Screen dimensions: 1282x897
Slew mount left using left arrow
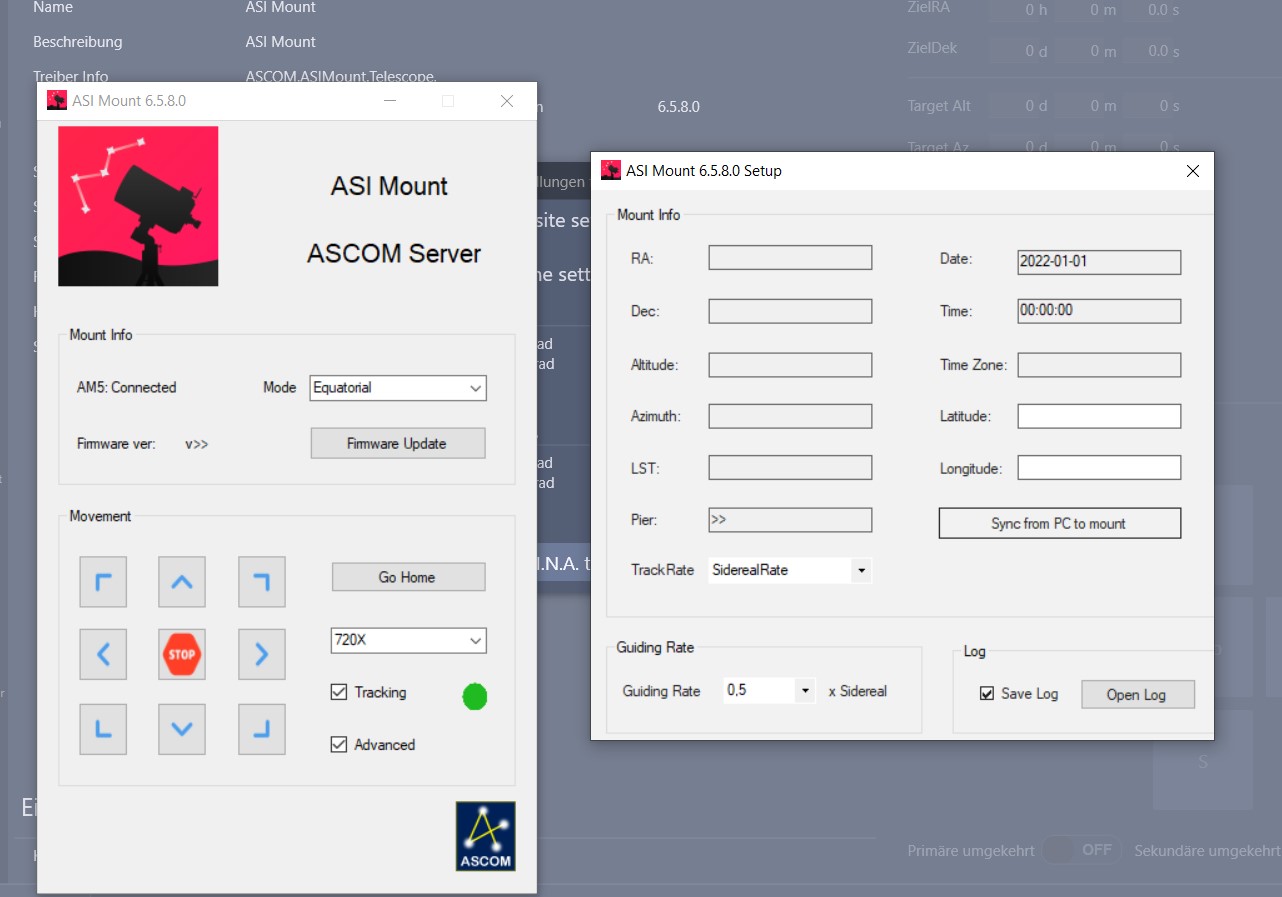coord(103,655)
